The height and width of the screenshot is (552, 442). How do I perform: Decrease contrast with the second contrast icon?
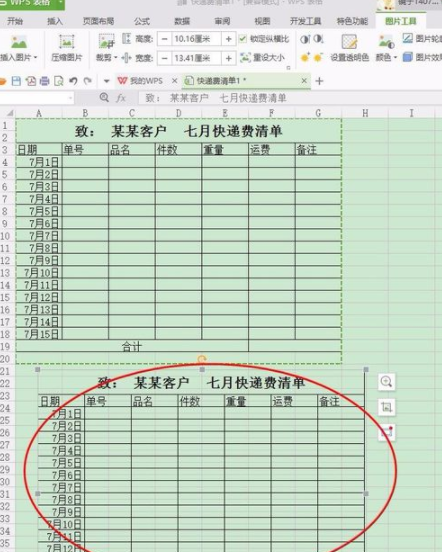318,39
